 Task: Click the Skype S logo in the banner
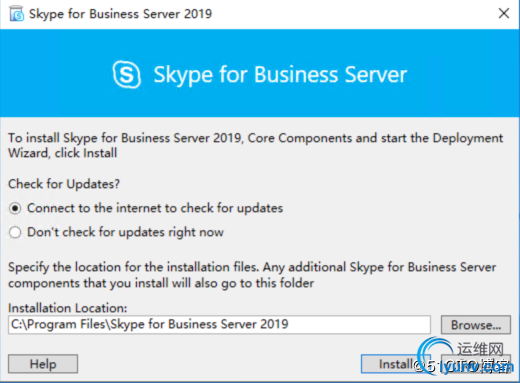(127, 74)
